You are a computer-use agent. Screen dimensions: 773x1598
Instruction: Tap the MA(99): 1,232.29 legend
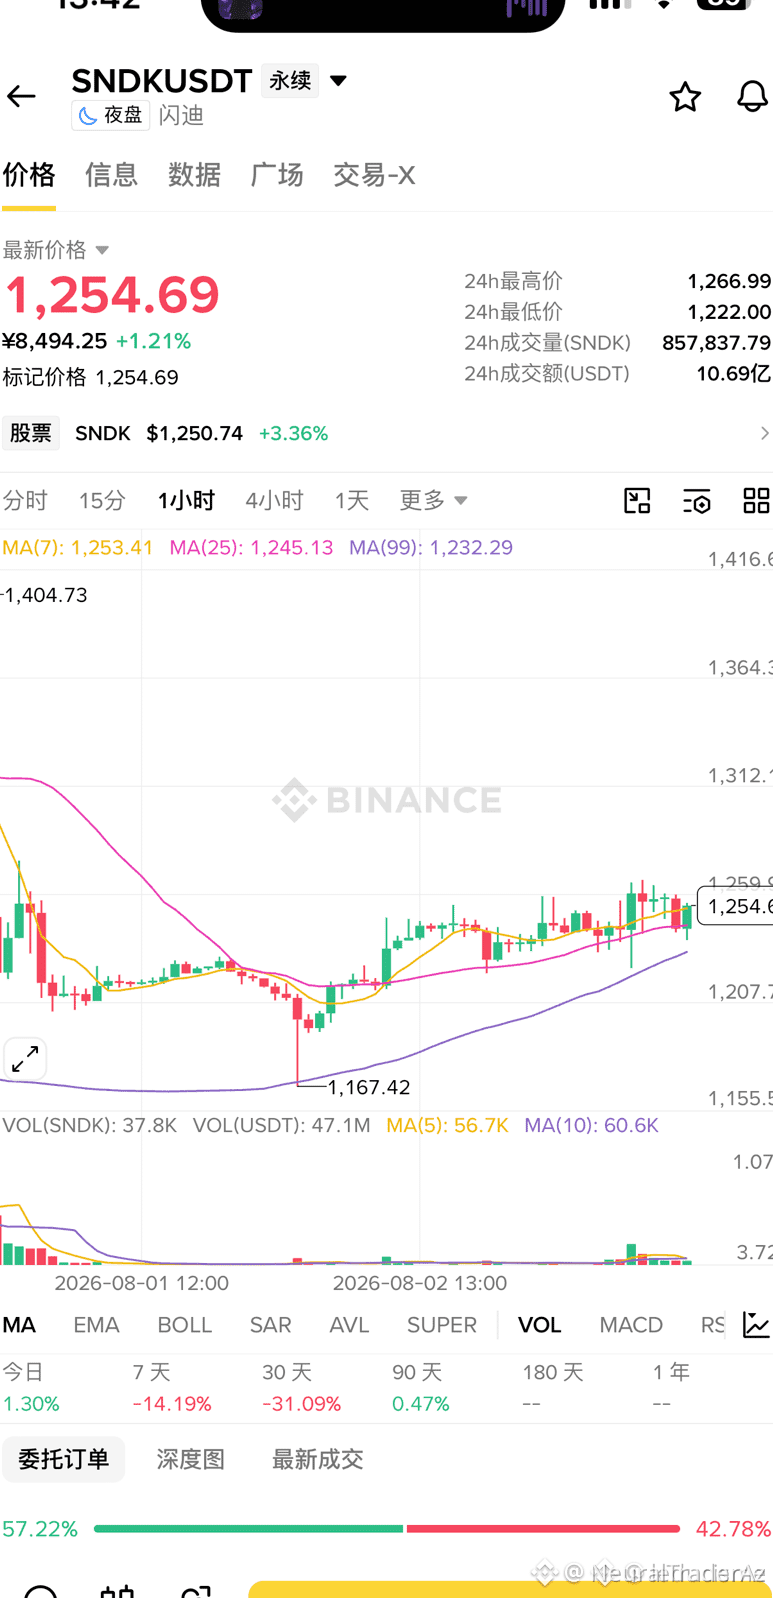click(431, 547)
